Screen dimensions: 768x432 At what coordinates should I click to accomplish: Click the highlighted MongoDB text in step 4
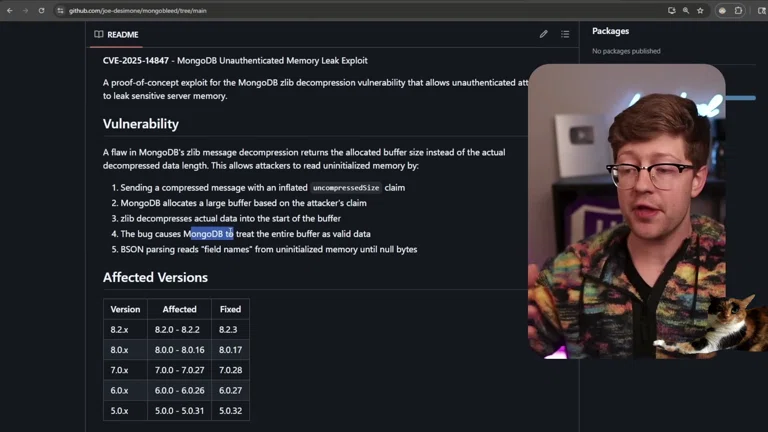pyautogui.click(x=208, y=234)
